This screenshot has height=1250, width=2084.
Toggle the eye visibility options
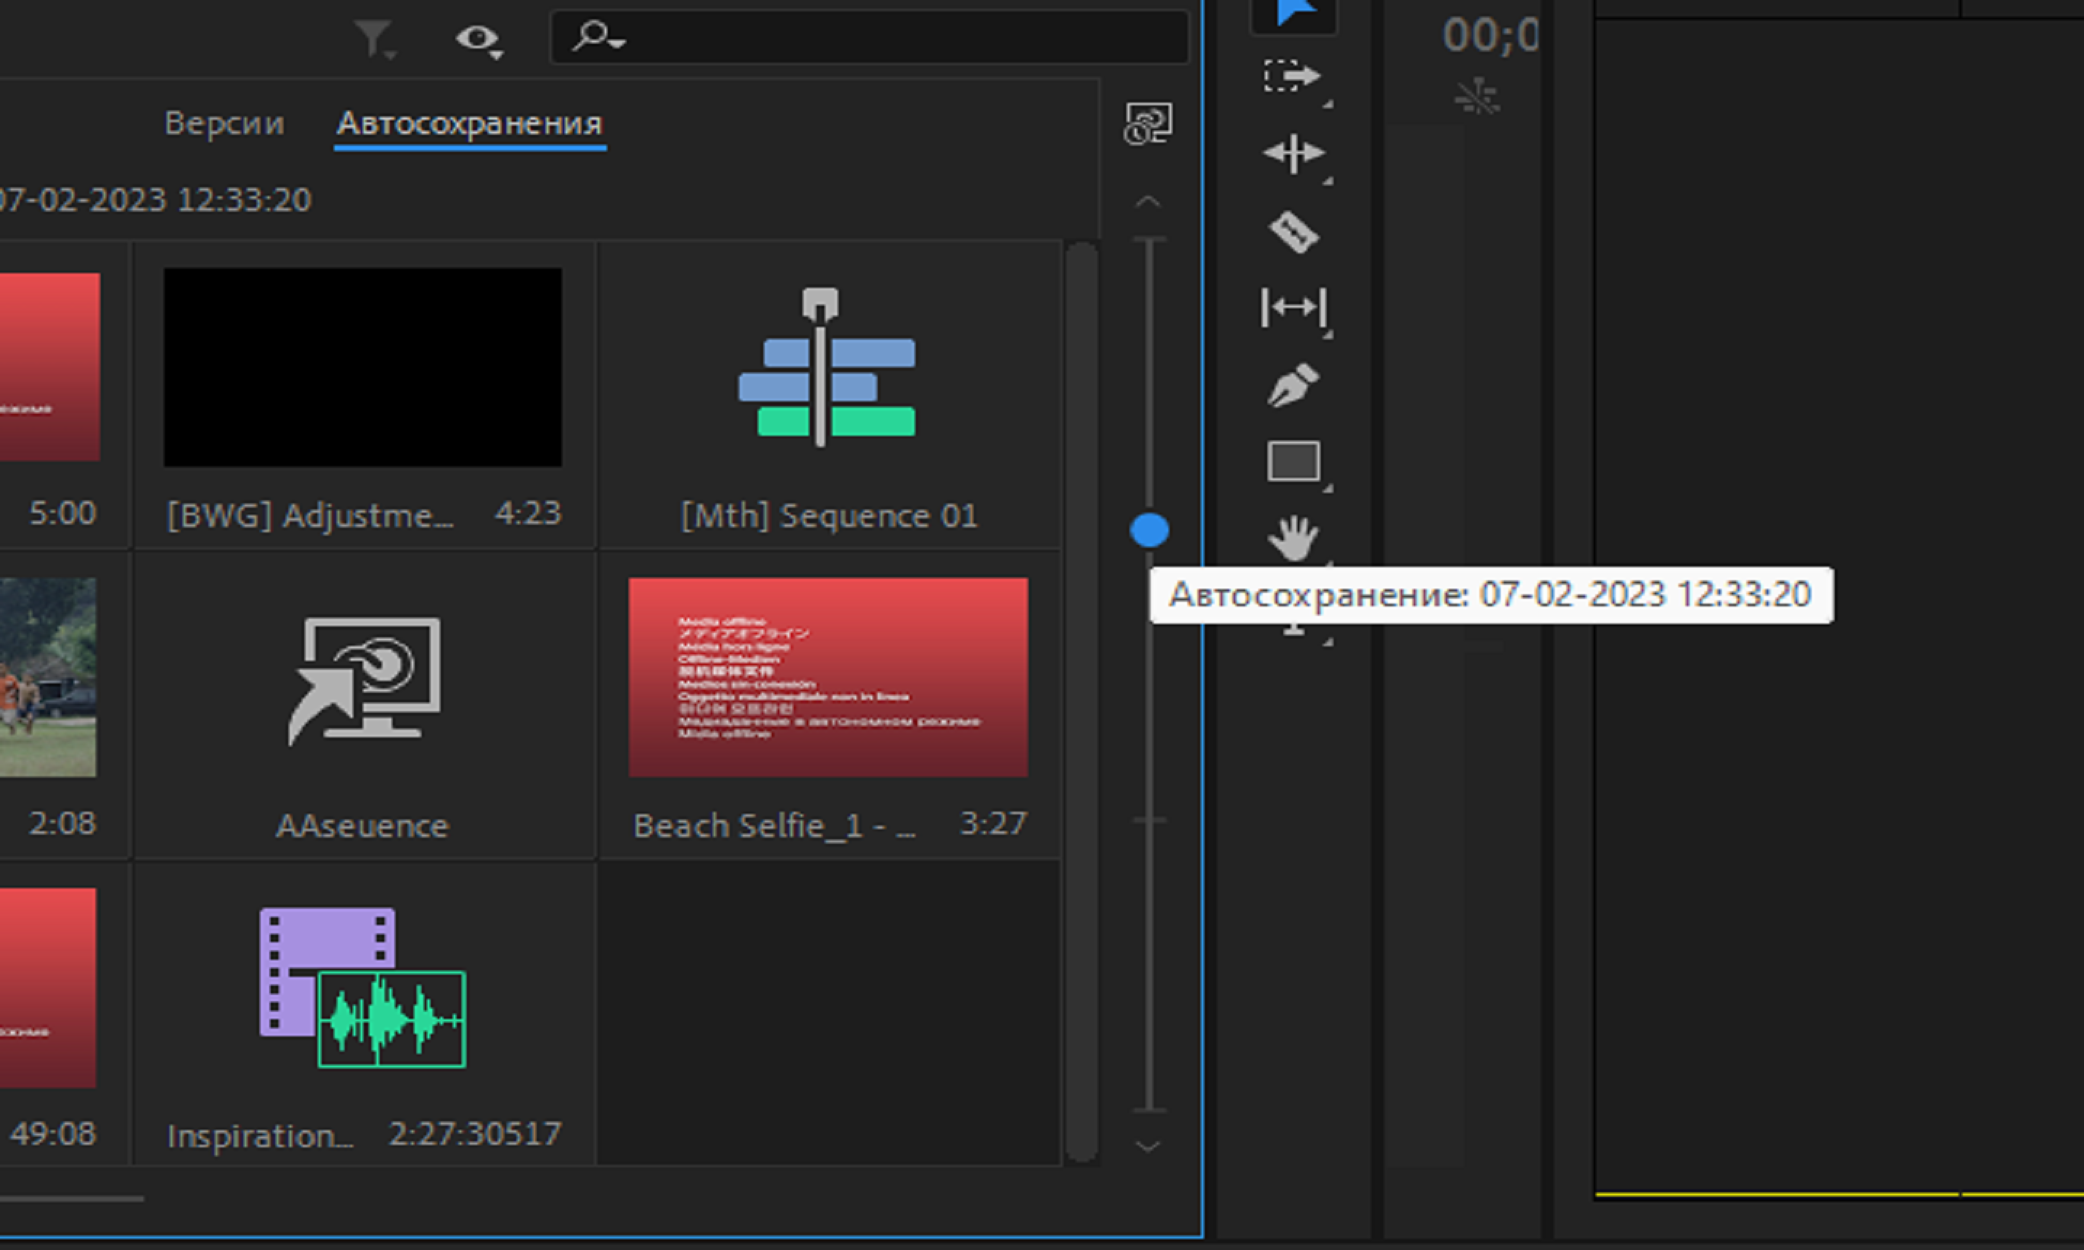click(x=479, y=39)
